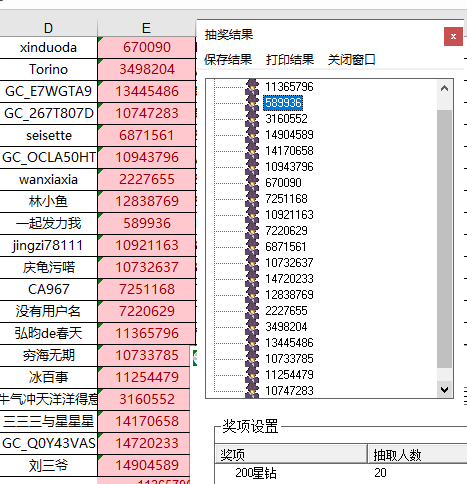Click the person icon beside 14904589
Screen dimensions: 467x484
pos(252,135)
